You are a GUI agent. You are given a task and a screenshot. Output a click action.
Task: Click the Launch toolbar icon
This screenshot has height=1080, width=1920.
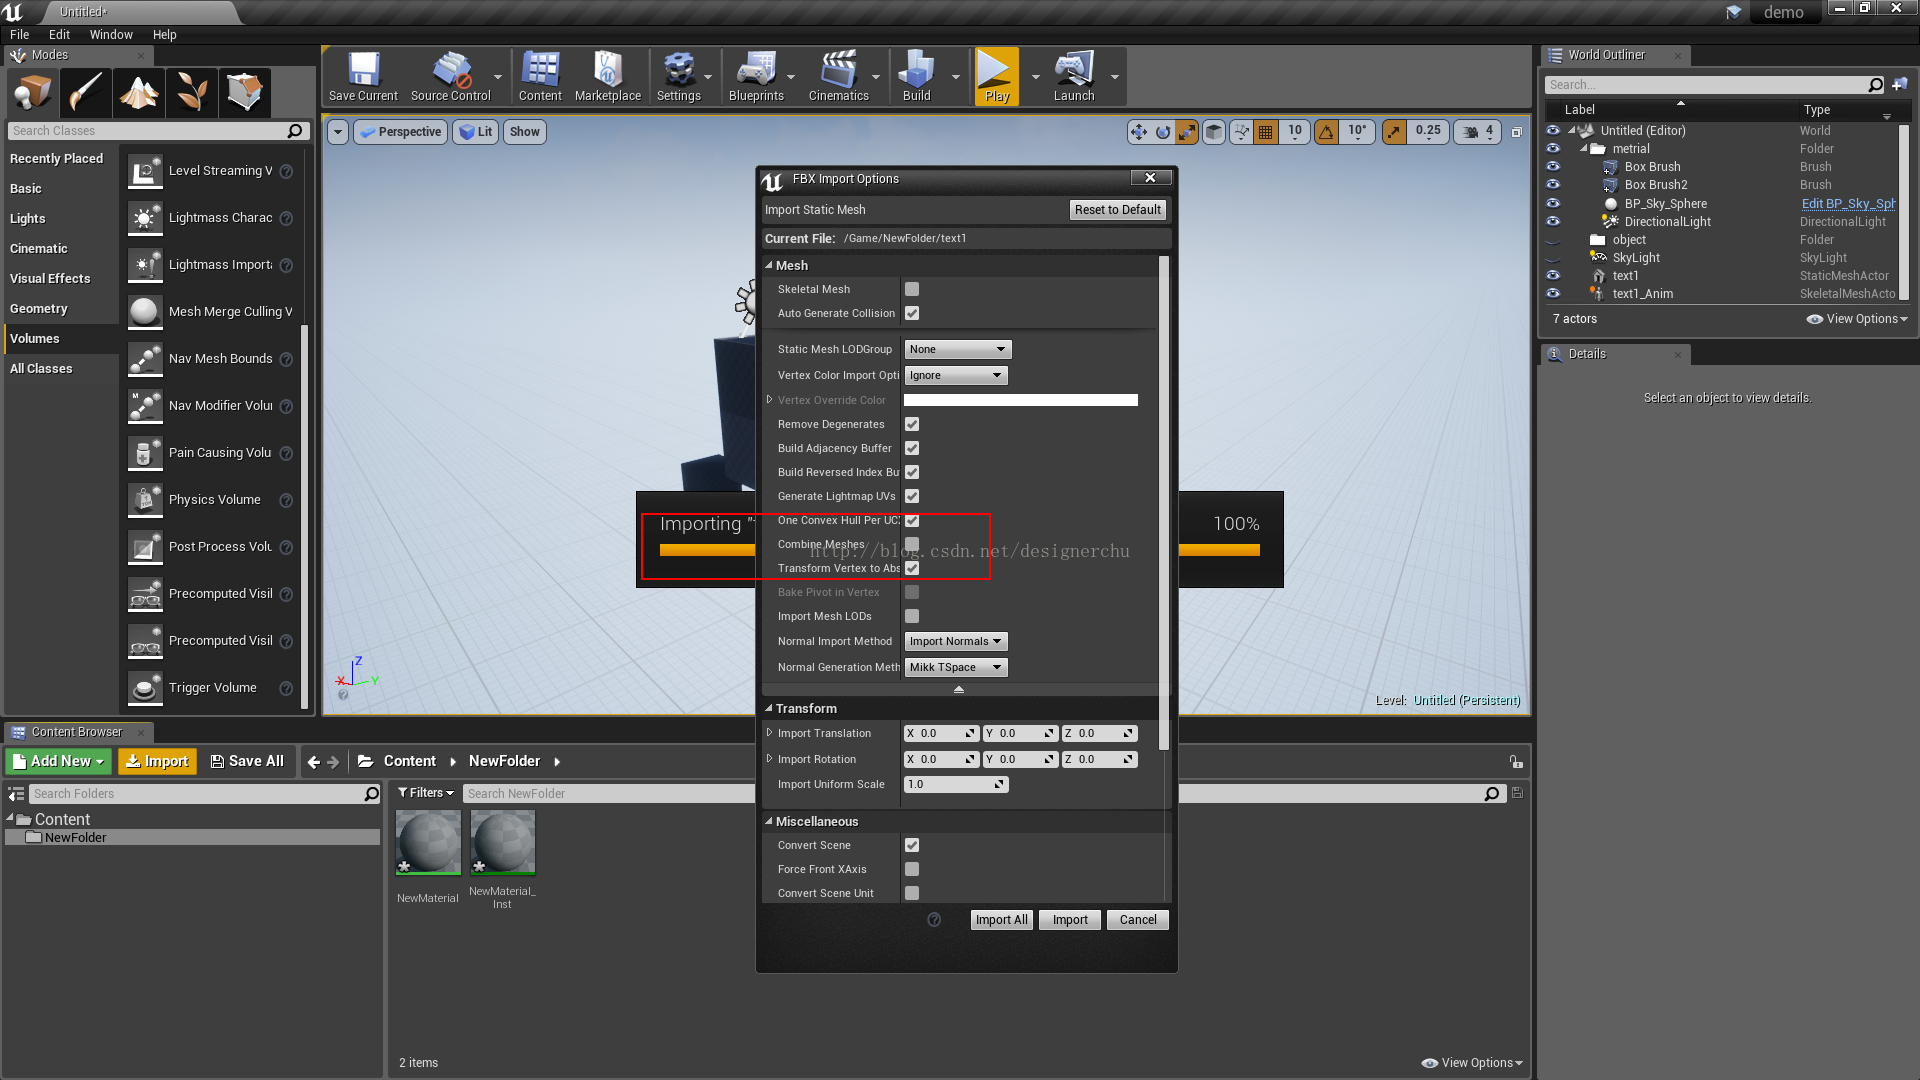pyautogui.click(x=1074, y=77)
